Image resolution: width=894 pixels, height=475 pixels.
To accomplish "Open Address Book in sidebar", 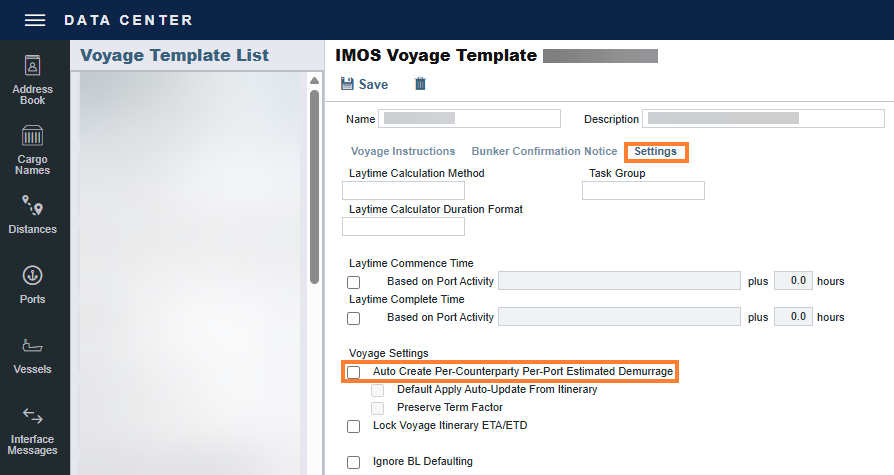I will (x=32, y=80).
